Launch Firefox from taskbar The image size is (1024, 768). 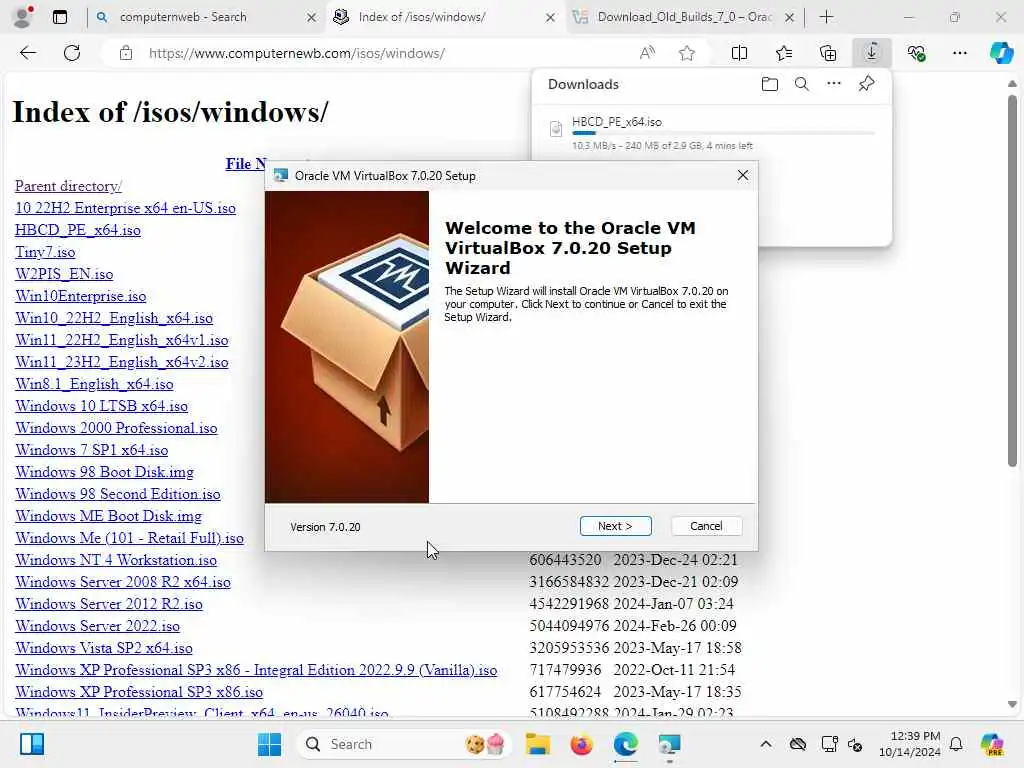(581, 744)
